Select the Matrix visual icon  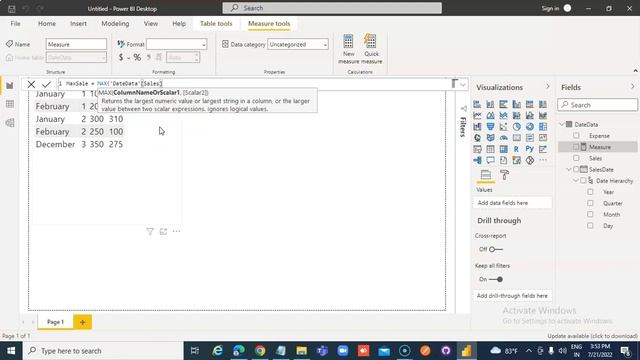coord(503,149)
